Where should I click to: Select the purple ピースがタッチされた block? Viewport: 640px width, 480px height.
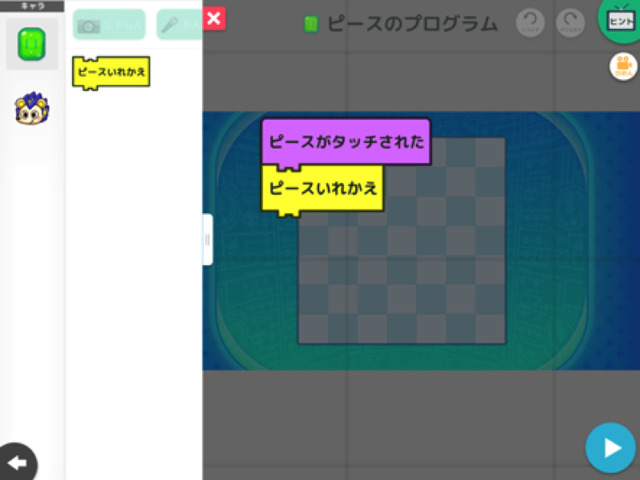tap(346, 142)
